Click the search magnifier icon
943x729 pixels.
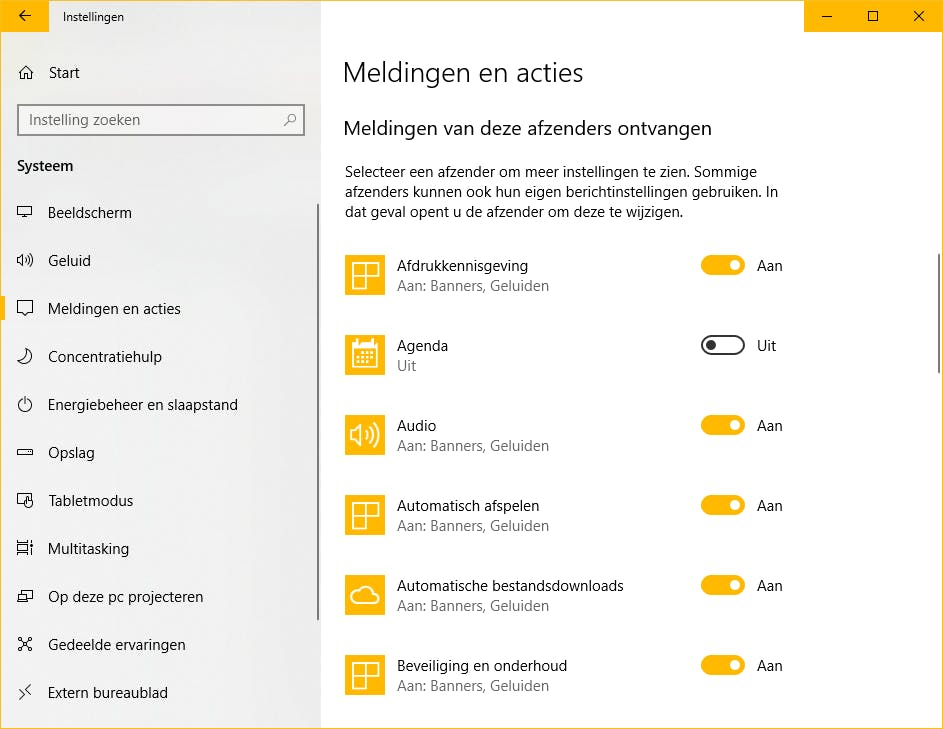pos(290,120)
